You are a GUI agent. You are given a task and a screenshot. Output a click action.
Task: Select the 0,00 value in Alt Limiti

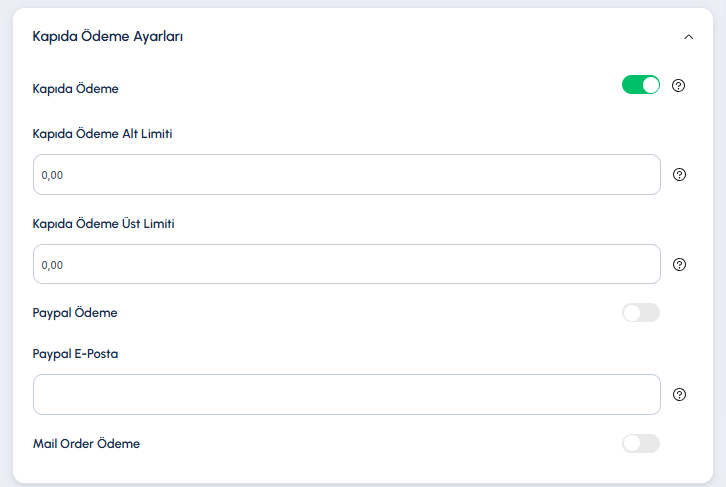52,175
